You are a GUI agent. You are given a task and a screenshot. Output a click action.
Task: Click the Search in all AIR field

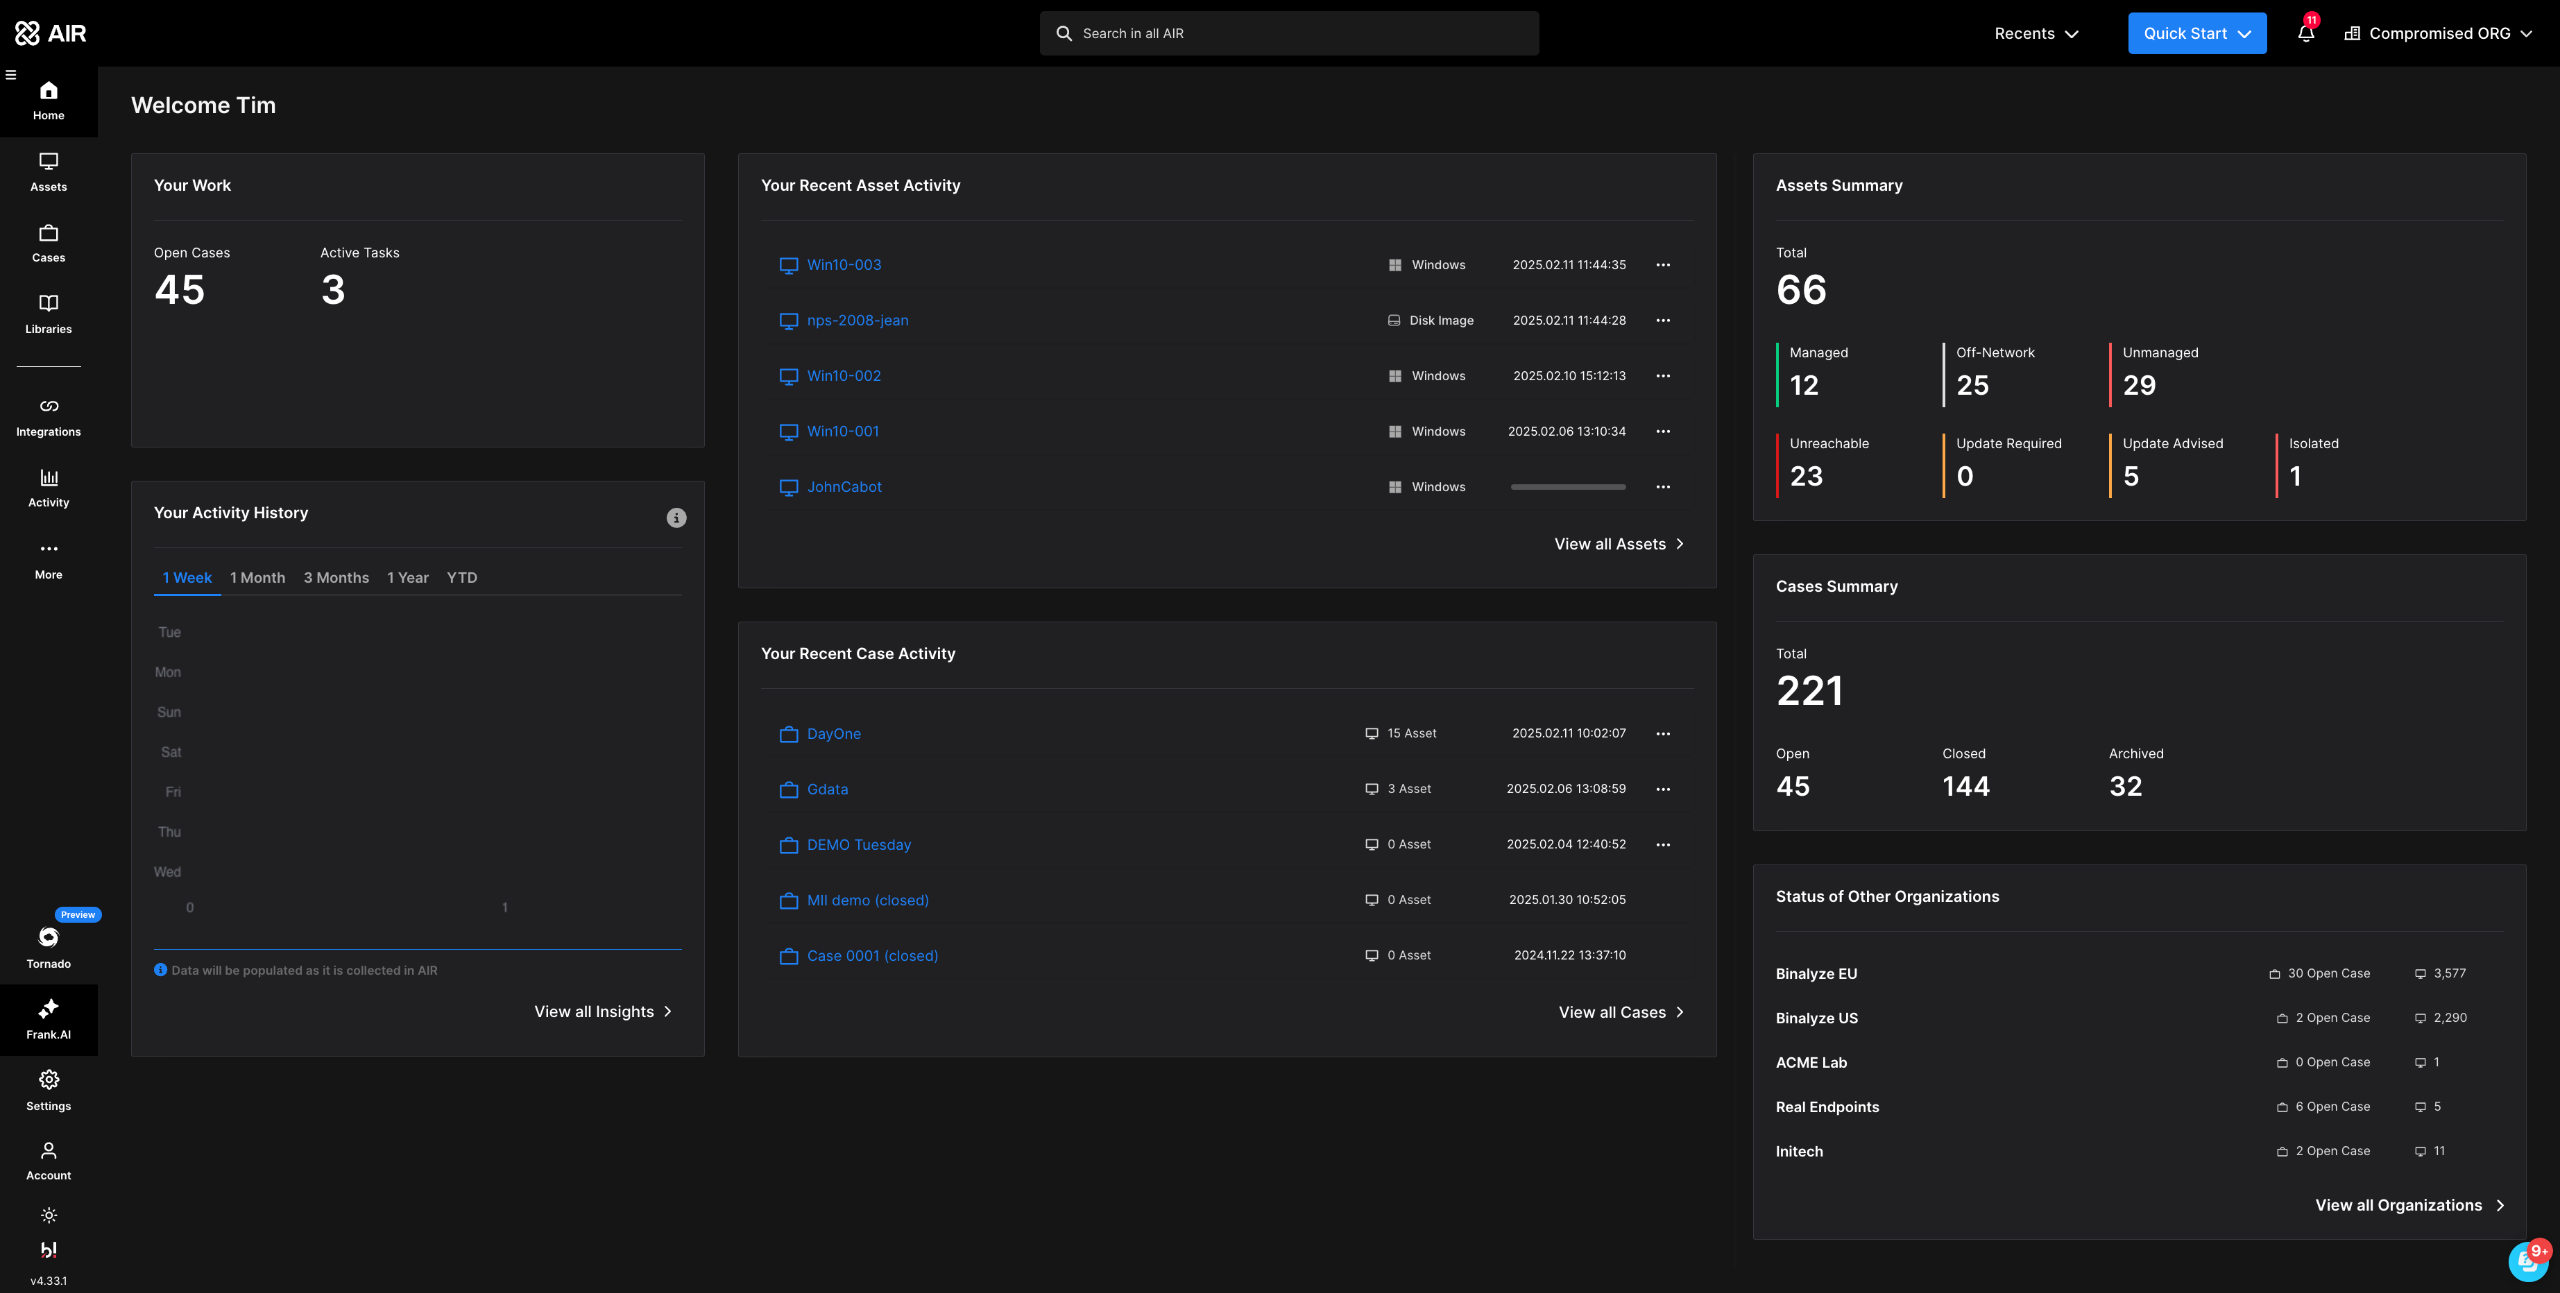(x=1288, y=33)
